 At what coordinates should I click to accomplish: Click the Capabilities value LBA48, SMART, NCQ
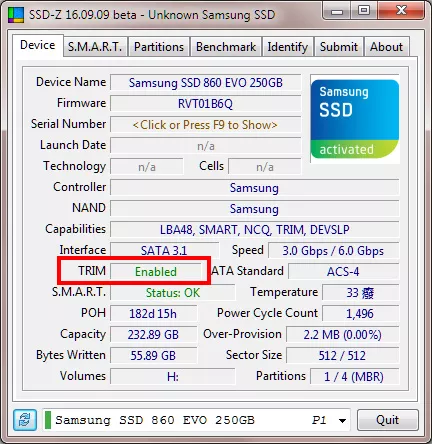(254, 230)
